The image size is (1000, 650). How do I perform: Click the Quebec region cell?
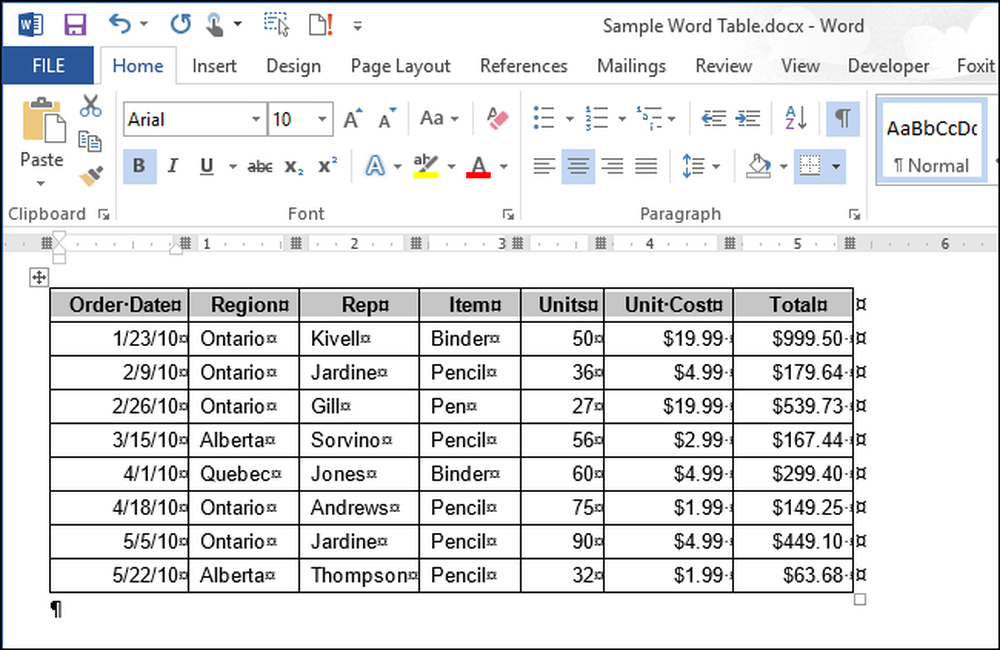pos(244,474)
